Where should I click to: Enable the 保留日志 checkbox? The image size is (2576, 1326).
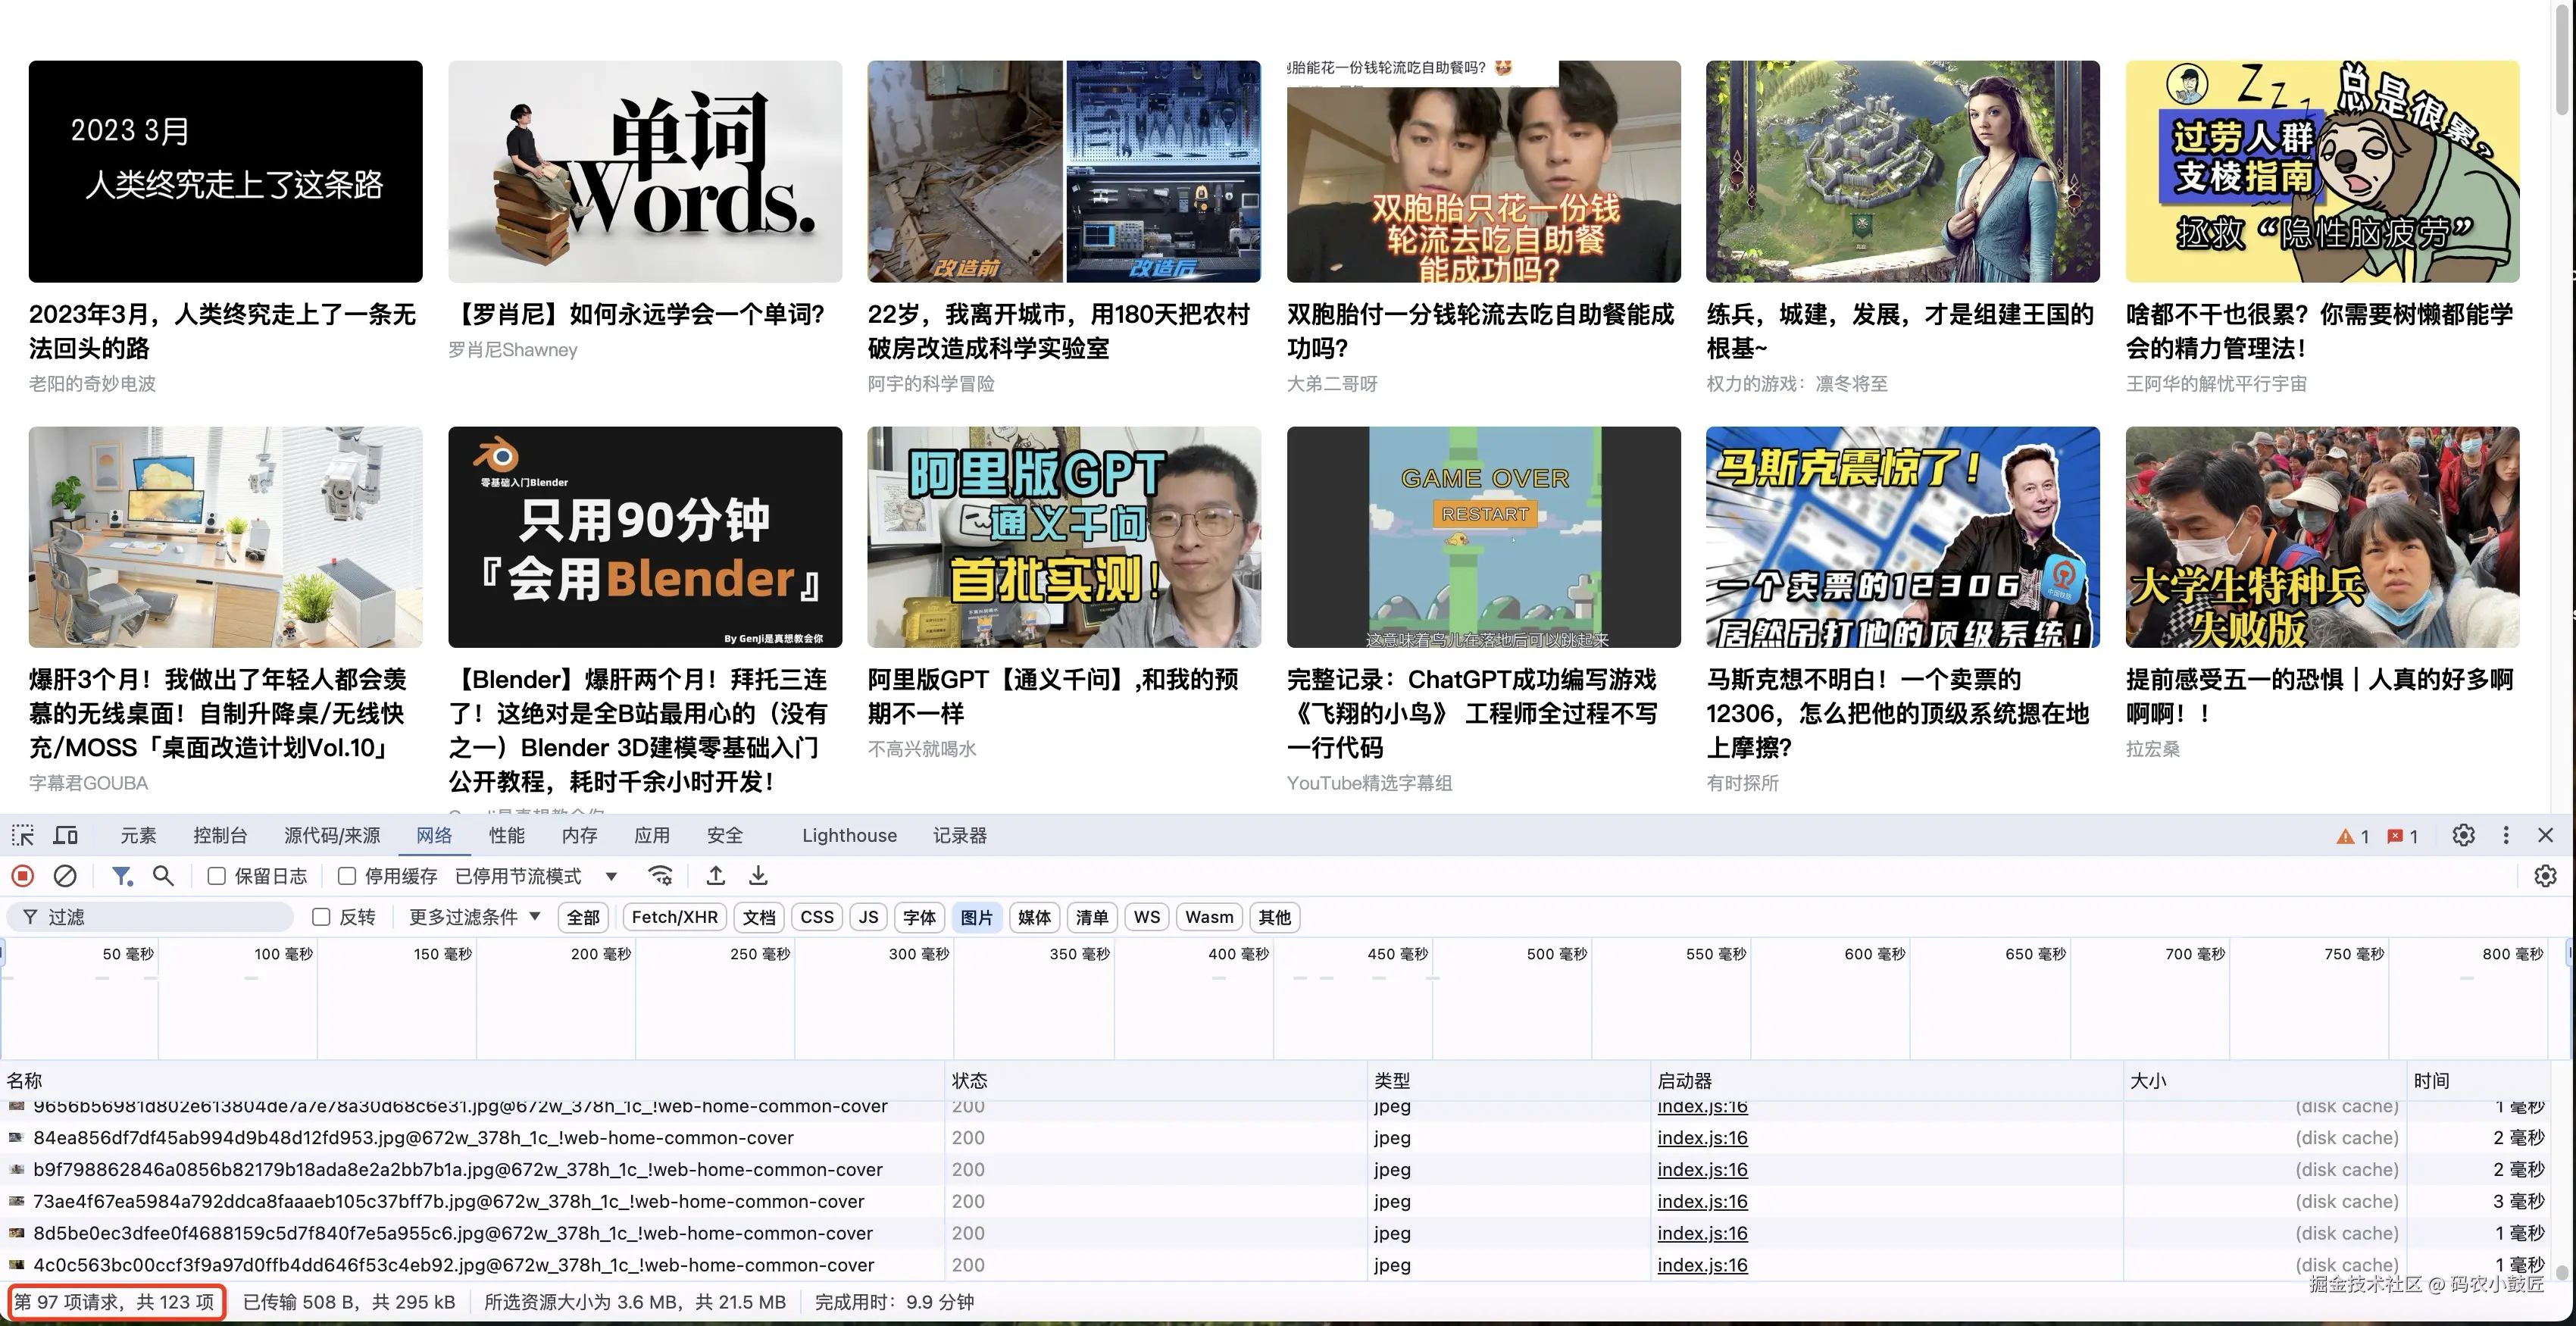click(x=216, y=875)
